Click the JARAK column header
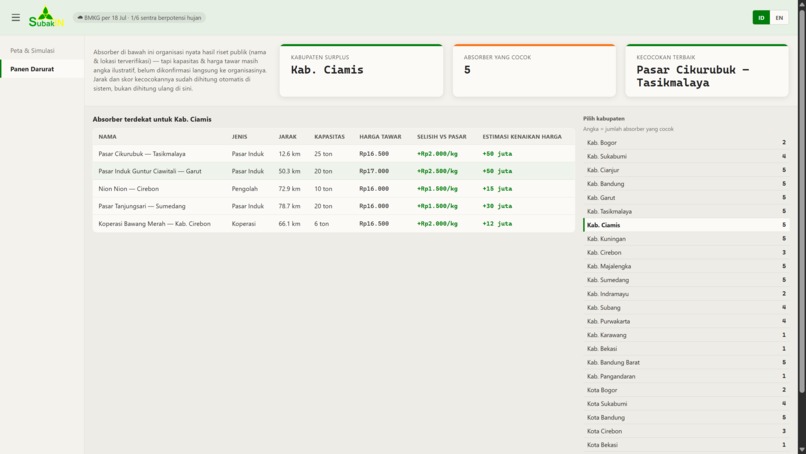The height and width of the screenshot is (454, 806). pyautogui.click(x=287, y=137)
